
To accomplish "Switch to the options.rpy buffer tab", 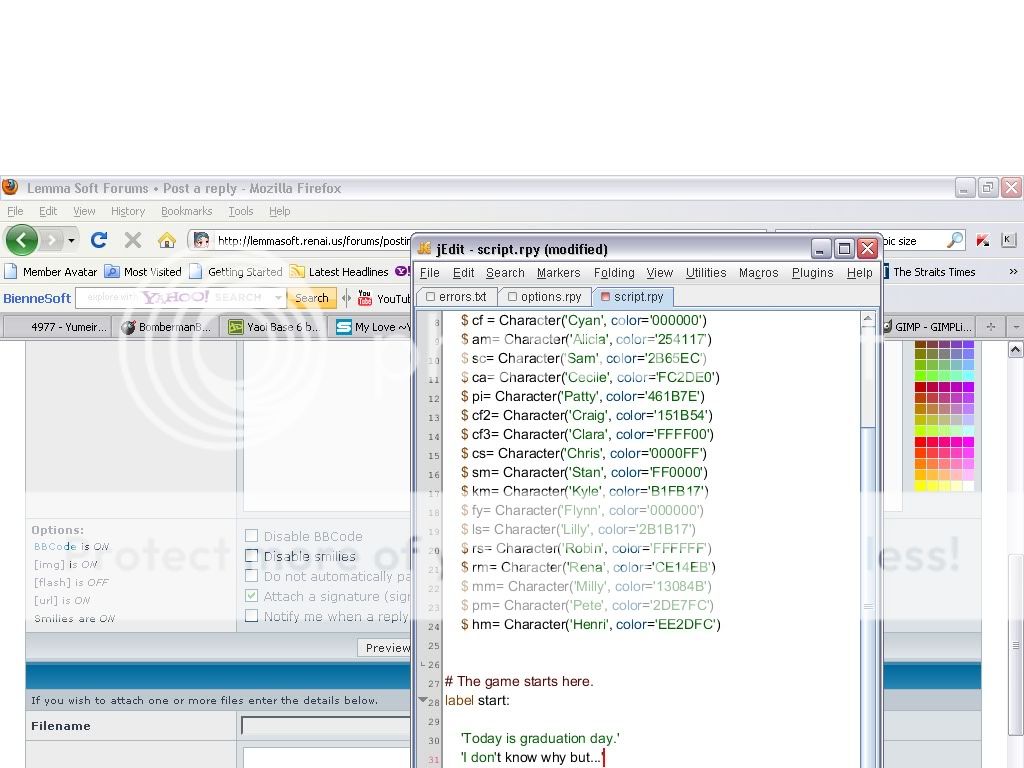I will 544,297.
